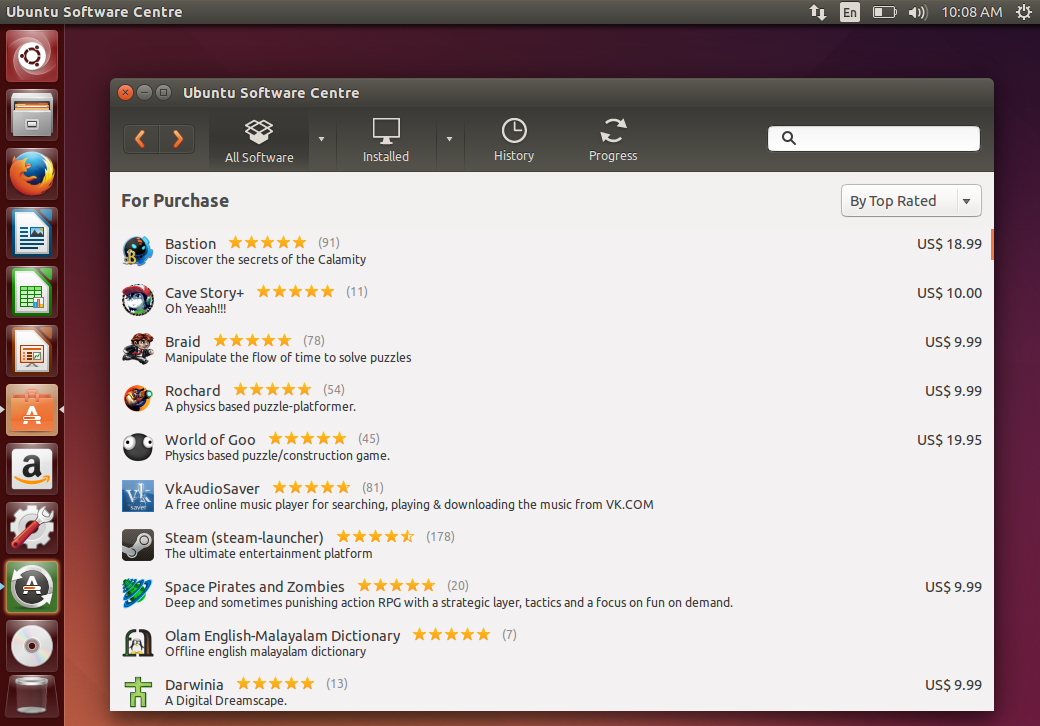Click the Braid app icon
The height and width of the screenshot is (726, 1040).
[x=138, y=349]
